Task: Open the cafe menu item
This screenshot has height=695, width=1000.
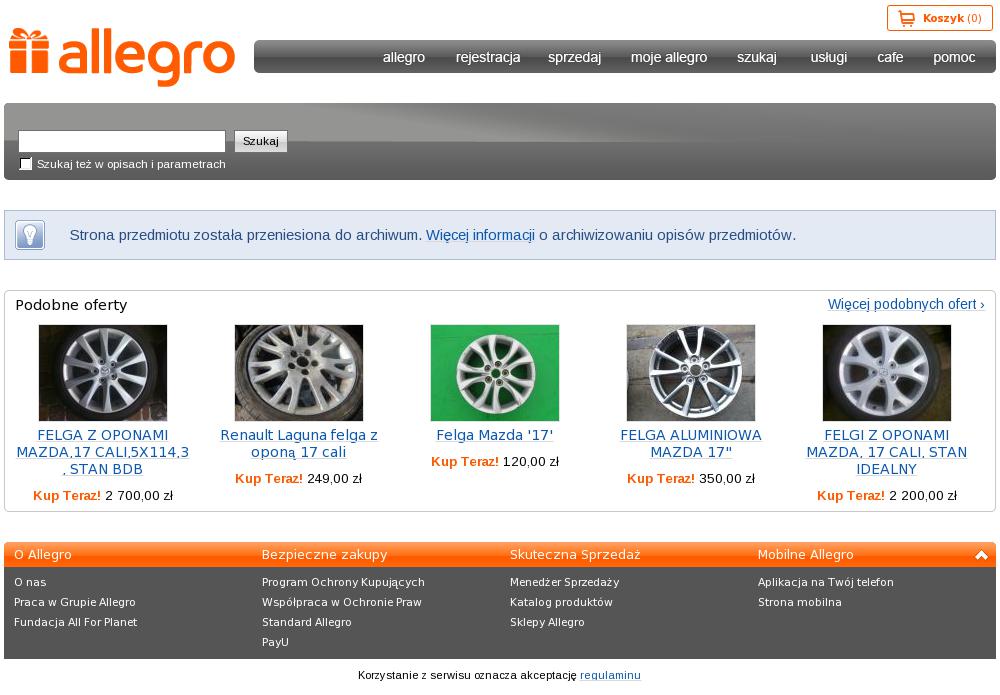Action: click(x=890, y=57)
